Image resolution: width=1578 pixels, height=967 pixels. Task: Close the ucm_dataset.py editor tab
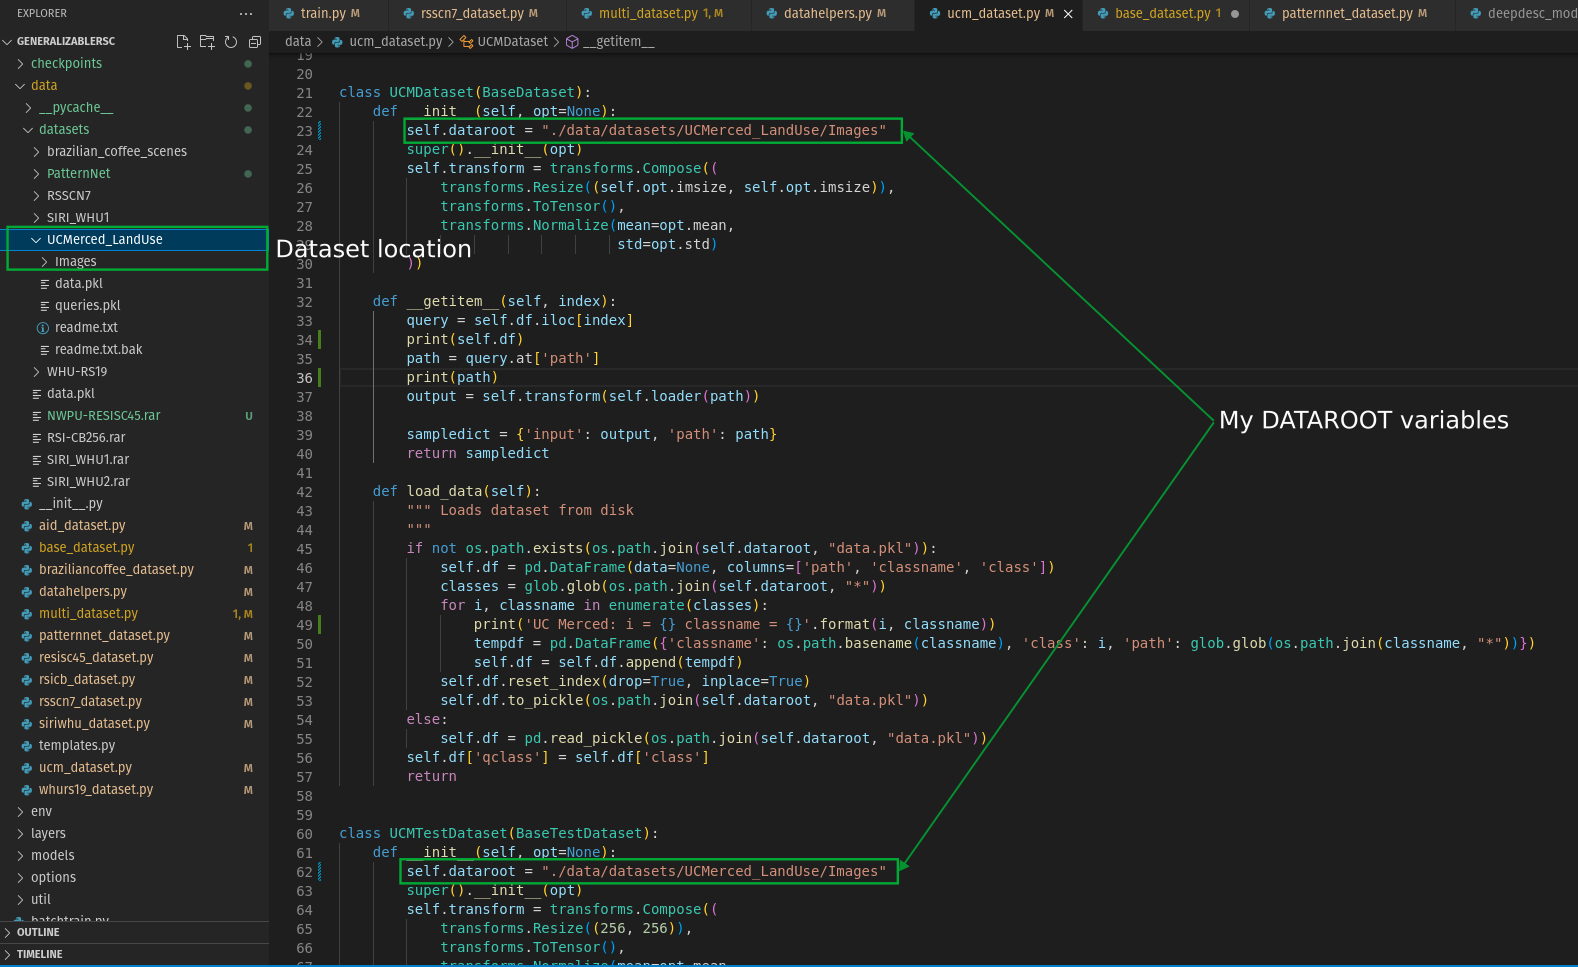(x=1068, y=14)
